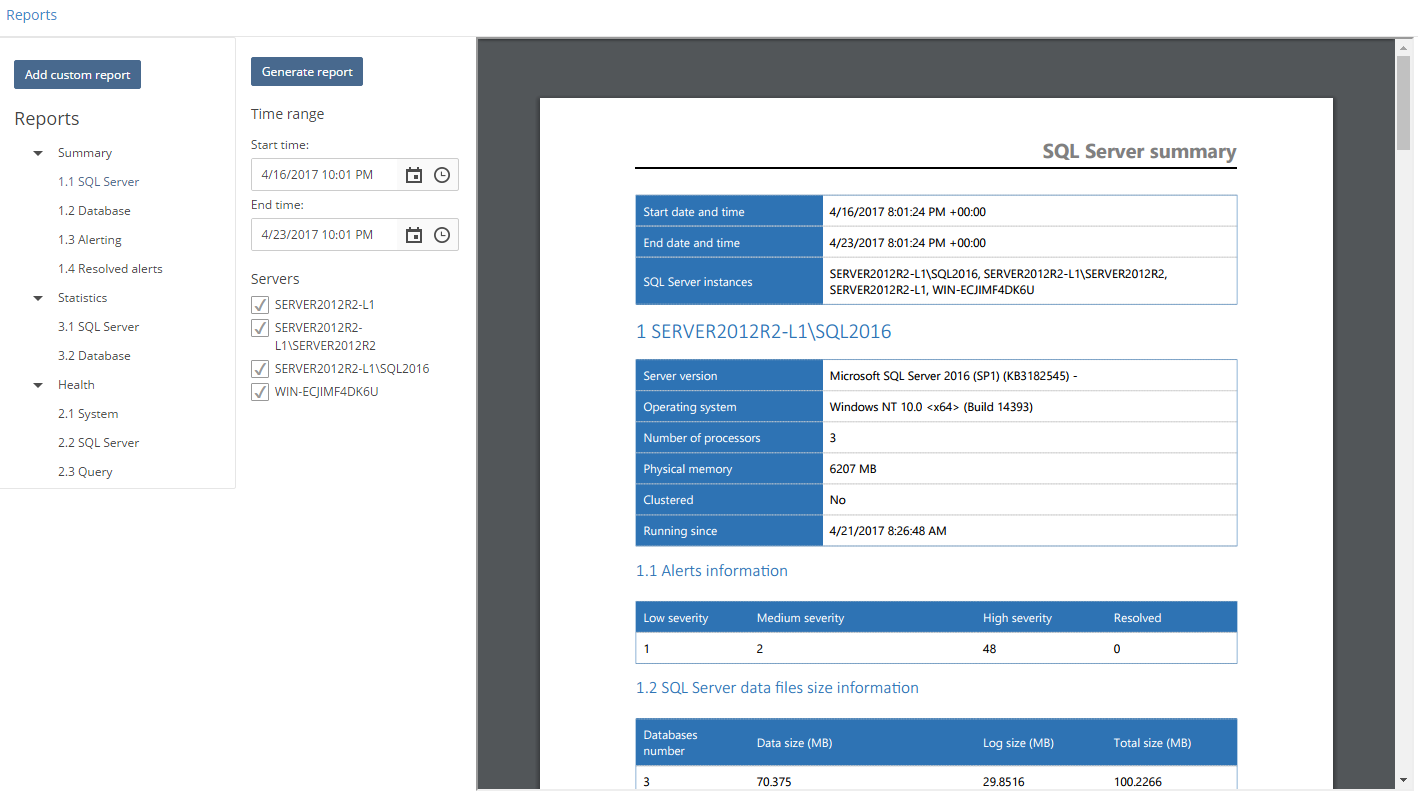
Task: Open the End time calendar picker
Action: click(413, 234)
